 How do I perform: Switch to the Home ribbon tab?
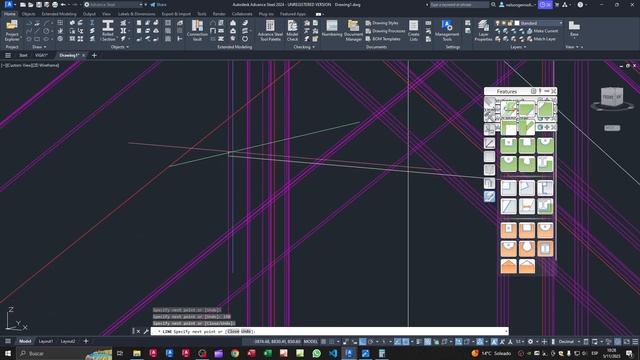click(x=10, y=14)
